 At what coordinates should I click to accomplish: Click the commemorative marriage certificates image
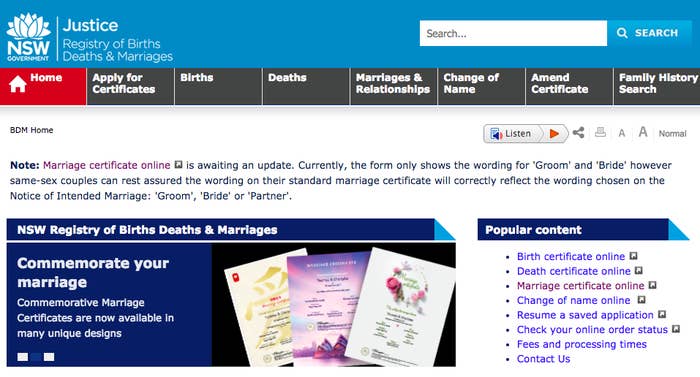pos(334,306)
